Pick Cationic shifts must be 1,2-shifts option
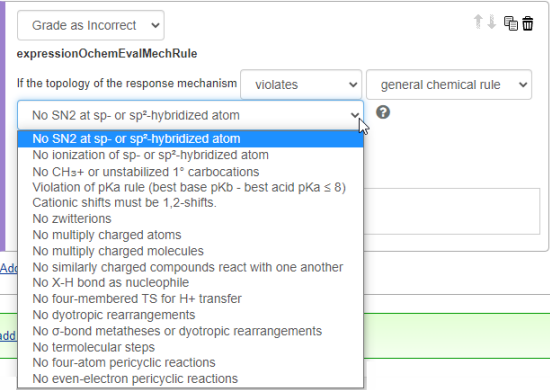Screen dimensions: 550x390 (x=190, y=203)
